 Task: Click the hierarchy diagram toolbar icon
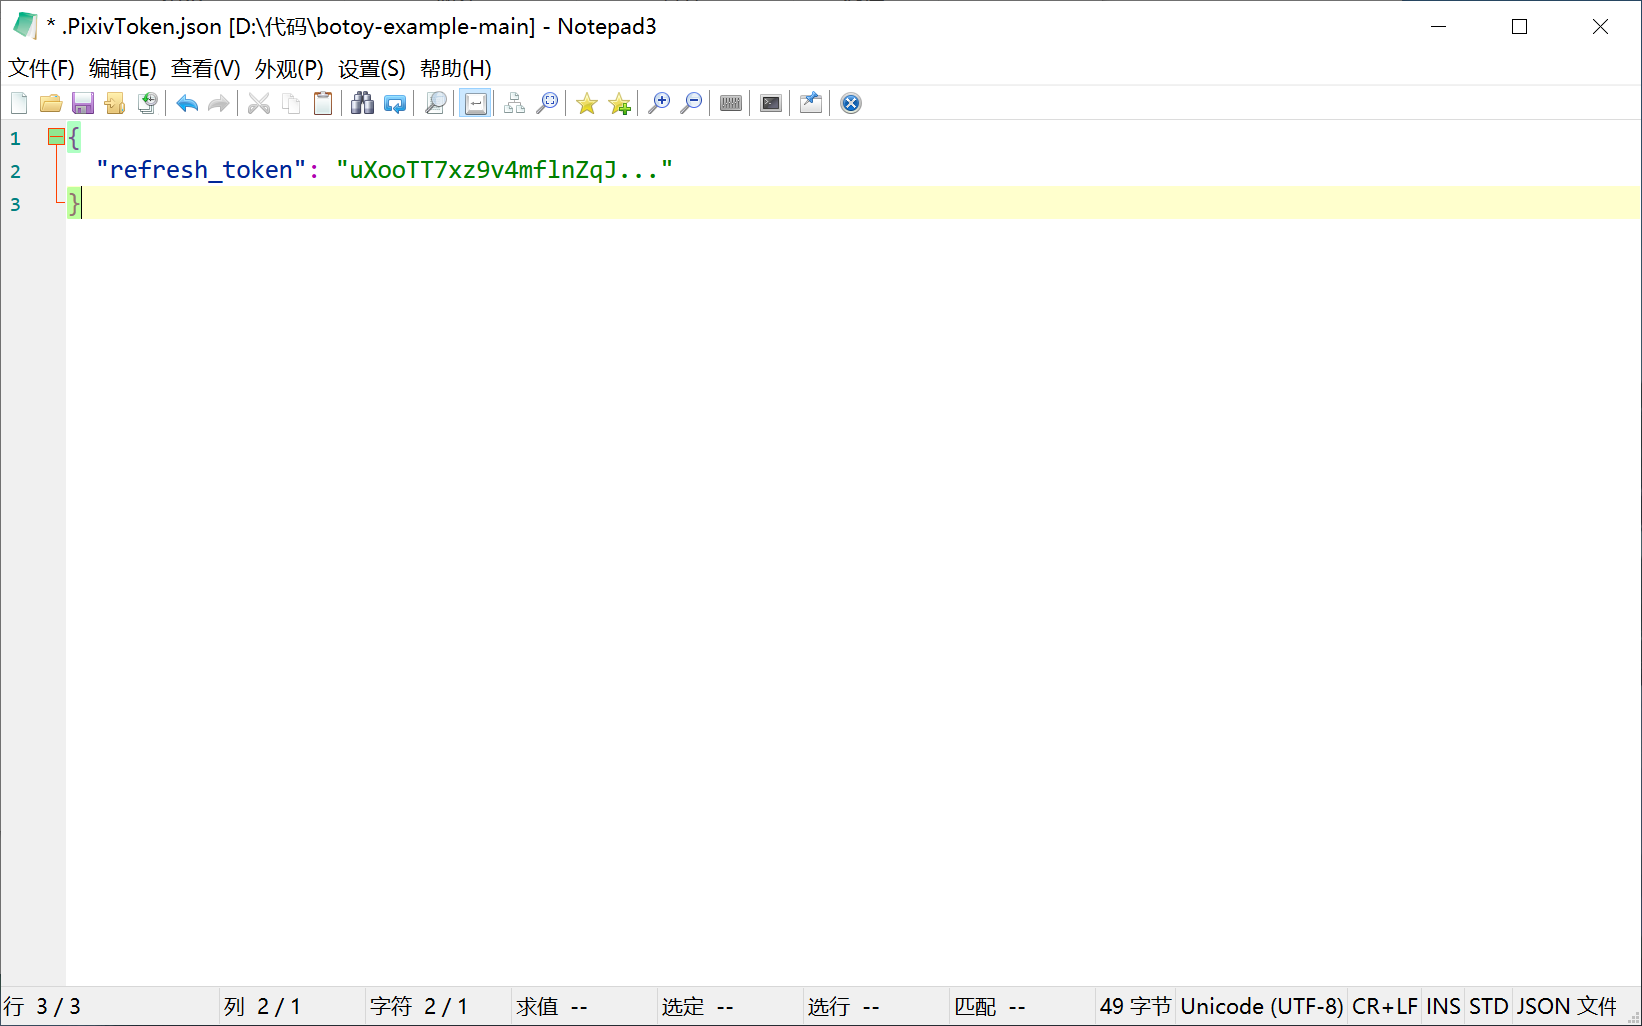point(515,103)
